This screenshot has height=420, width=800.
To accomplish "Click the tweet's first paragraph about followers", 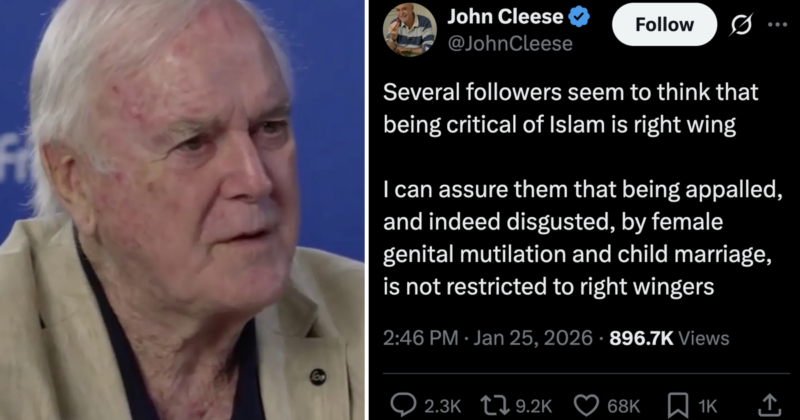I will coord(571,108).
